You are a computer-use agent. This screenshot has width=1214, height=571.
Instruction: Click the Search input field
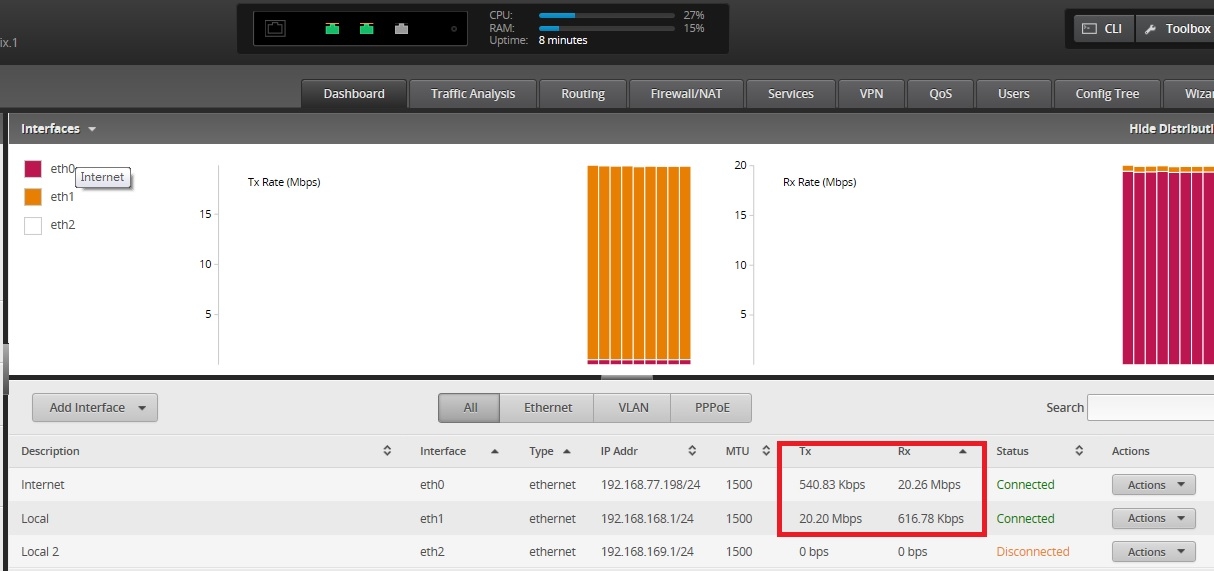pyautogui.click(x=1150, y=407)
